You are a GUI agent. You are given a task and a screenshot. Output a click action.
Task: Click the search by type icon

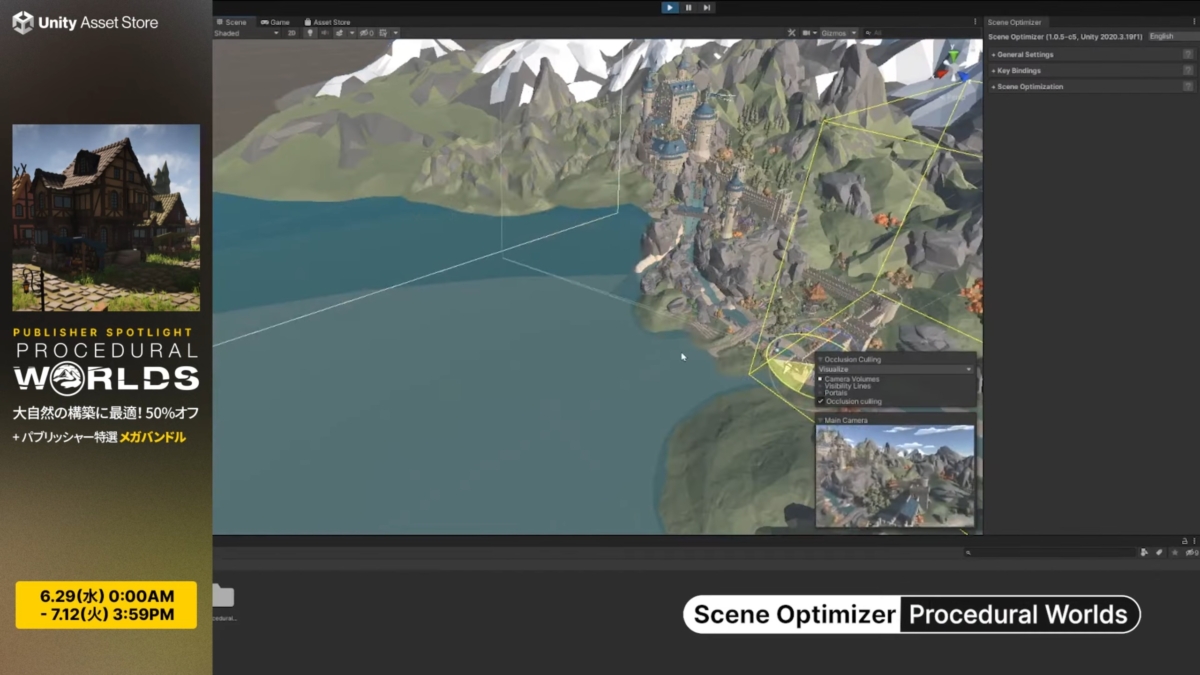coord(1144,552)
